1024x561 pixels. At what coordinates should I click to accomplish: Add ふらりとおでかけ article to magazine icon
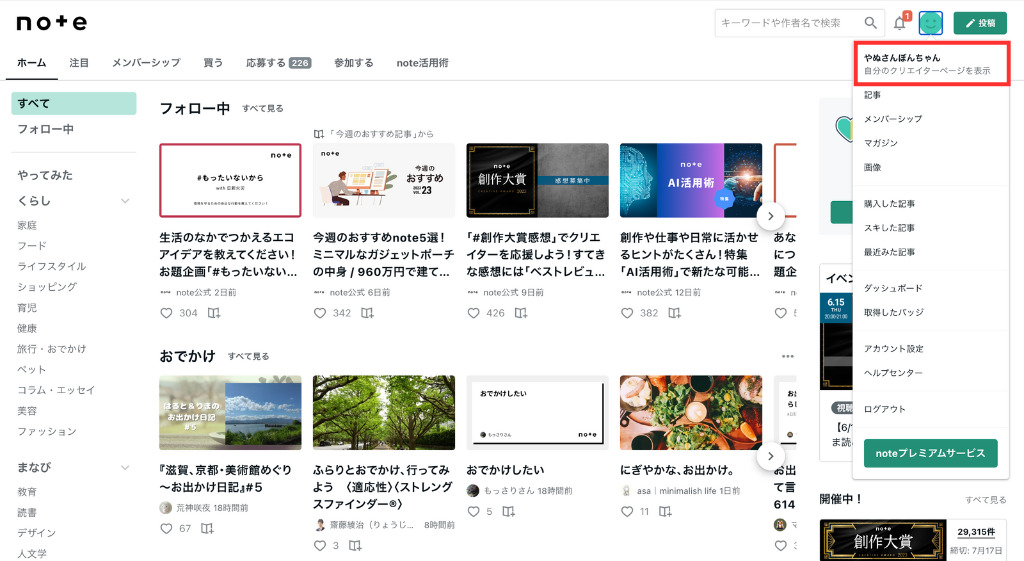(355, 545)
